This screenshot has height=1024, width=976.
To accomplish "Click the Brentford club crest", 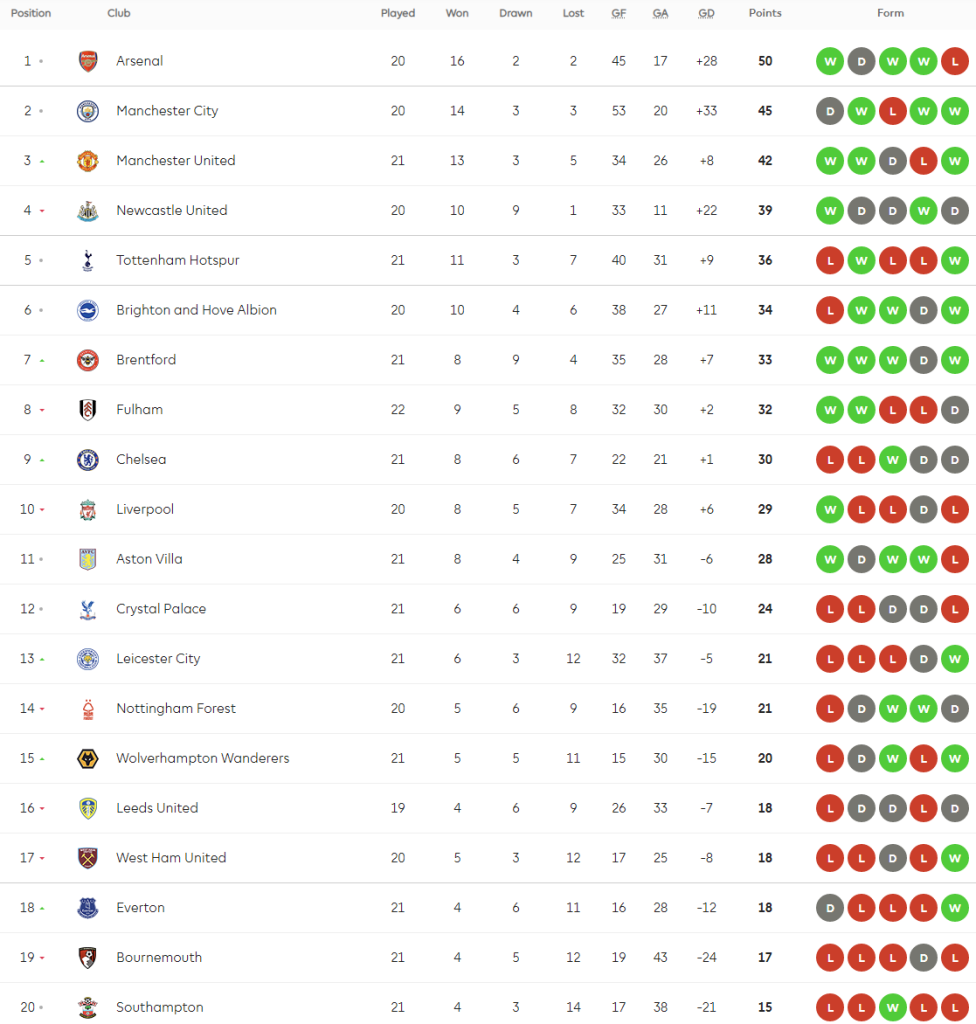I will [x=88, y=360].
